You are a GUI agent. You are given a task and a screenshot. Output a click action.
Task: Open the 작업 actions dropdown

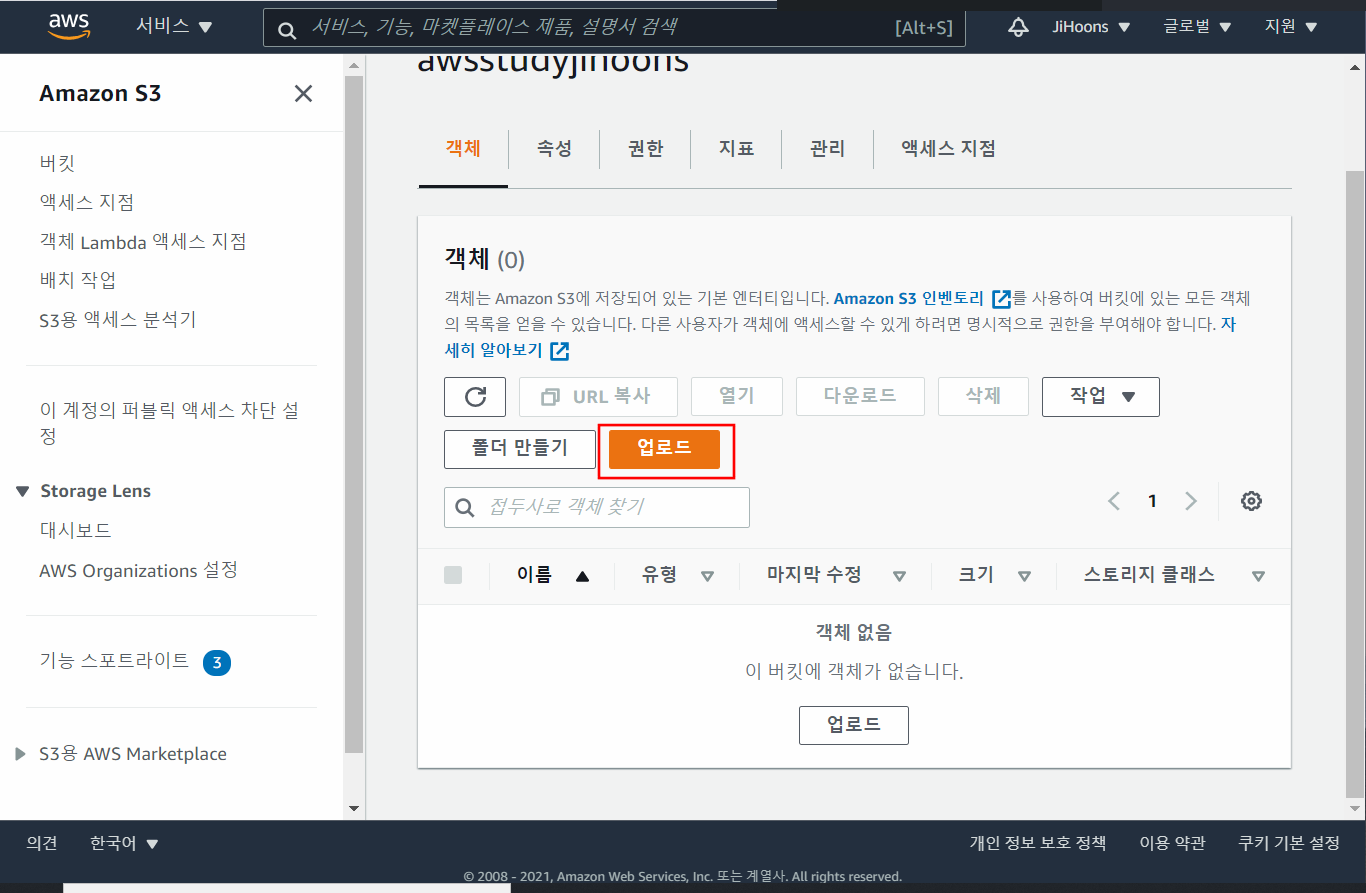(1101, 397)
